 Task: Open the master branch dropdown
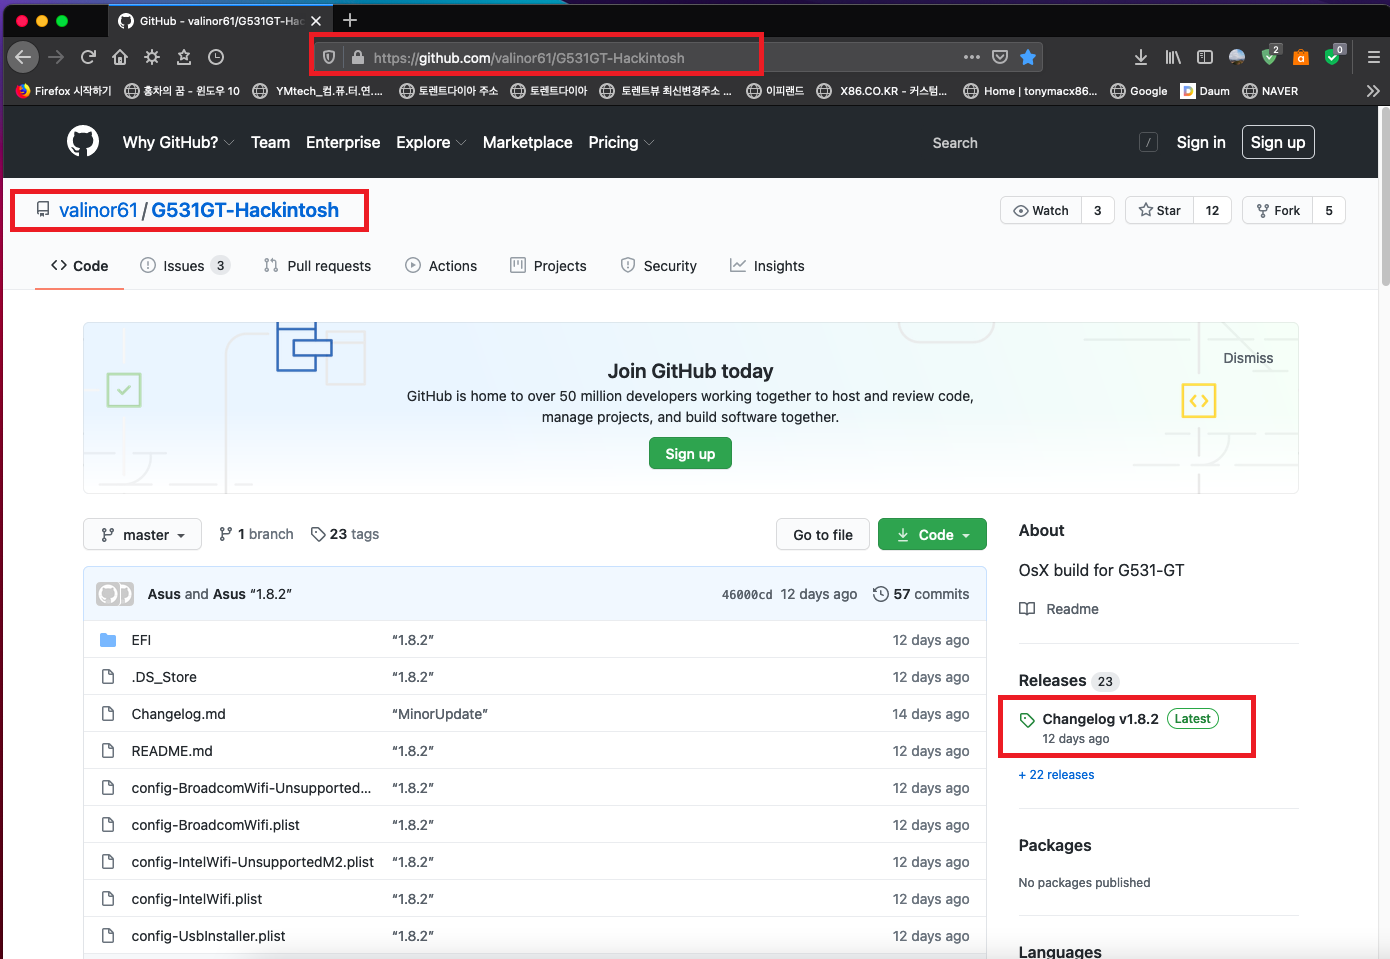143,535
